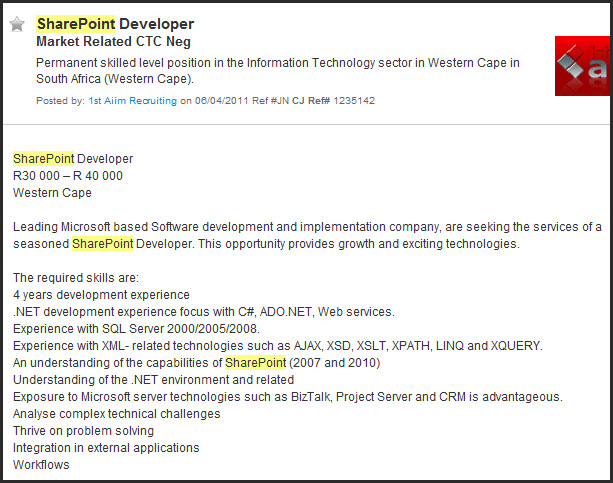Click the red recruiter logo thumbnail
The image size is (613, 483).
[581, 66]
